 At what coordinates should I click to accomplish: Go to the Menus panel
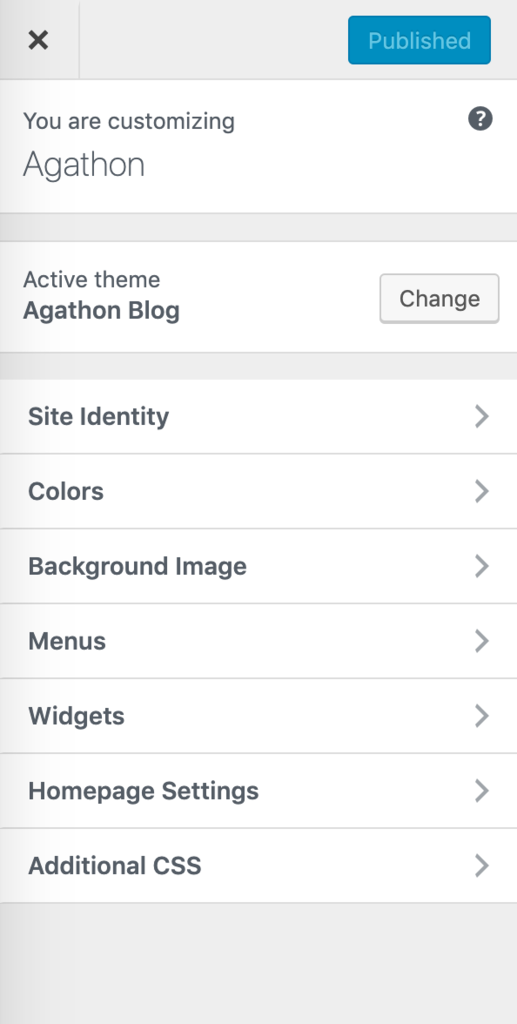(258, 641)
